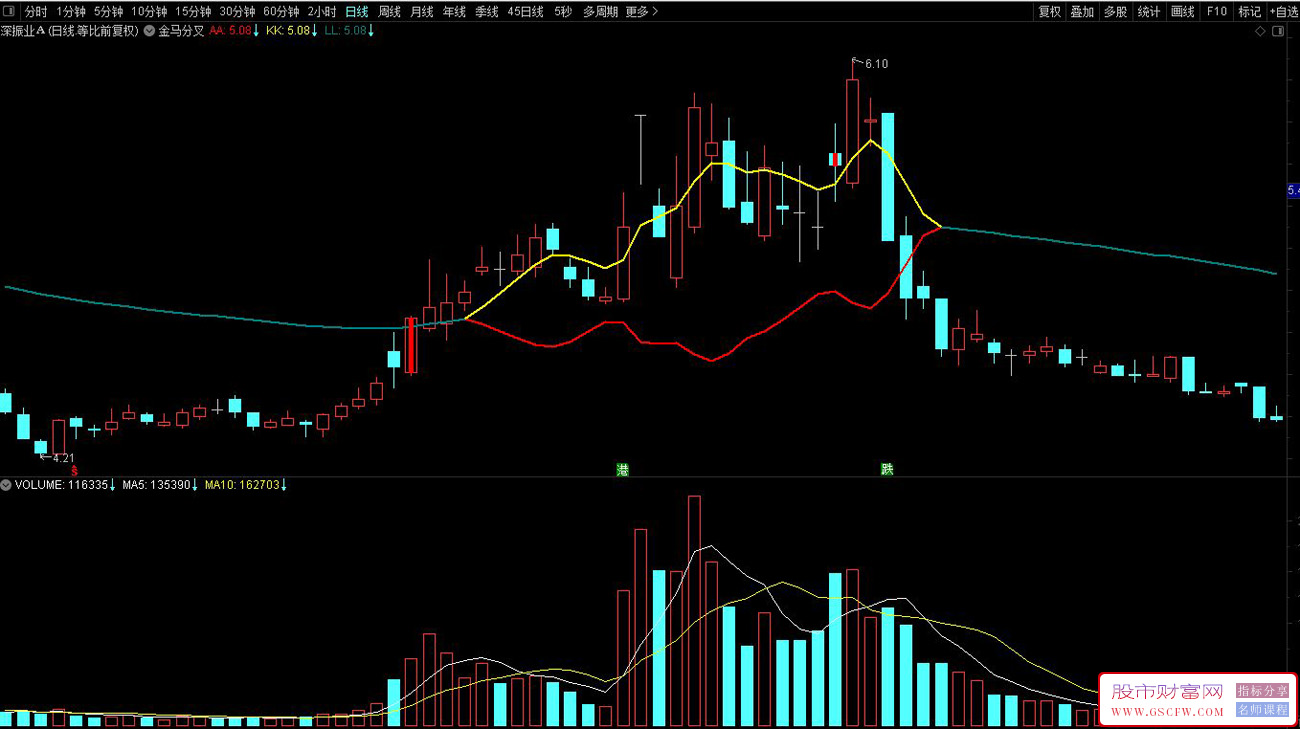1300x729 pixels.
Task: Select the 30分钟 period
Action: [x=237, y=12]
